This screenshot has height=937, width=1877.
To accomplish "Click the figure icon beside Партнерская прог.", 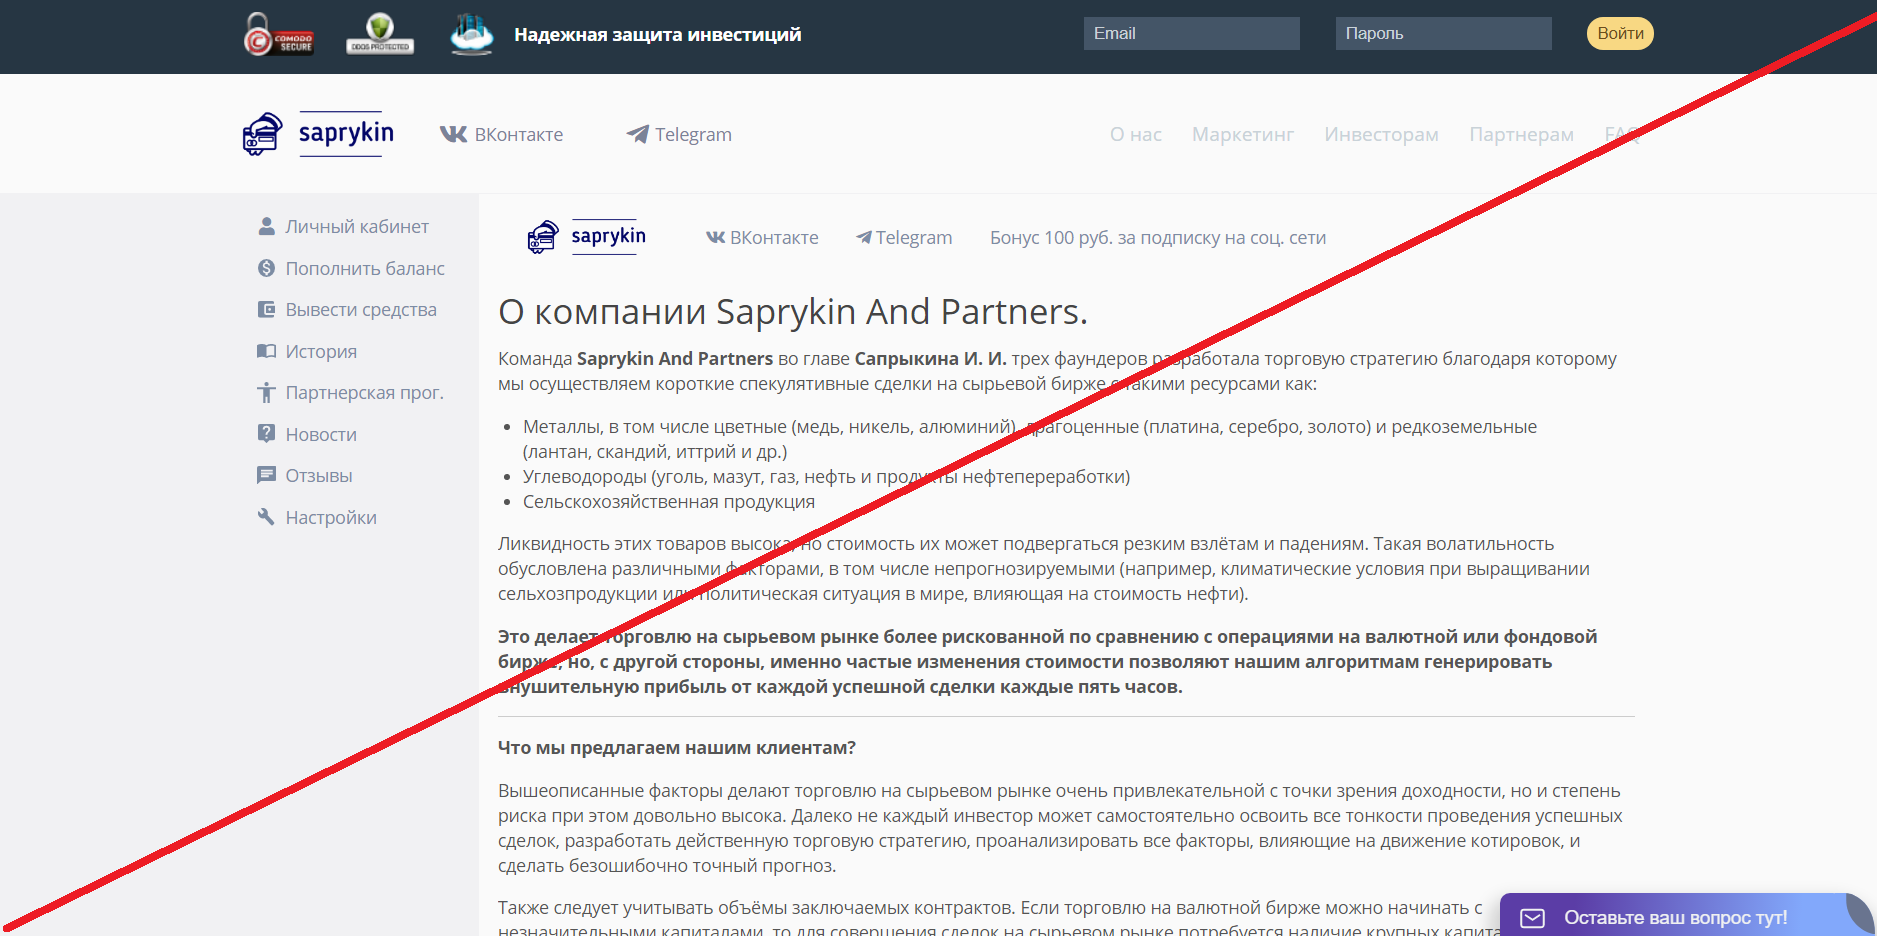I will [266, 392].
